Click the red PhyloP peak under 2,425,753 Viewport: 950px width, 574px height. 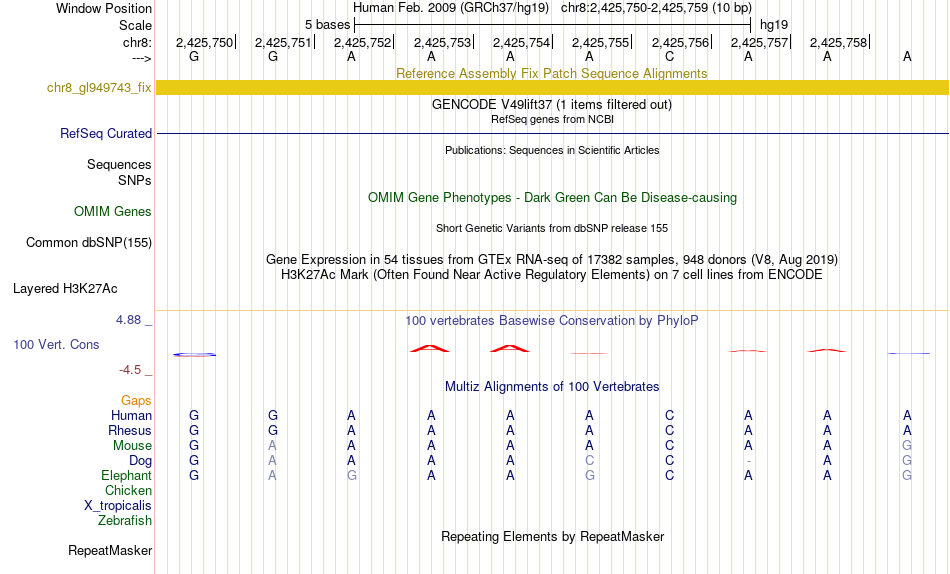click(430, 349)
